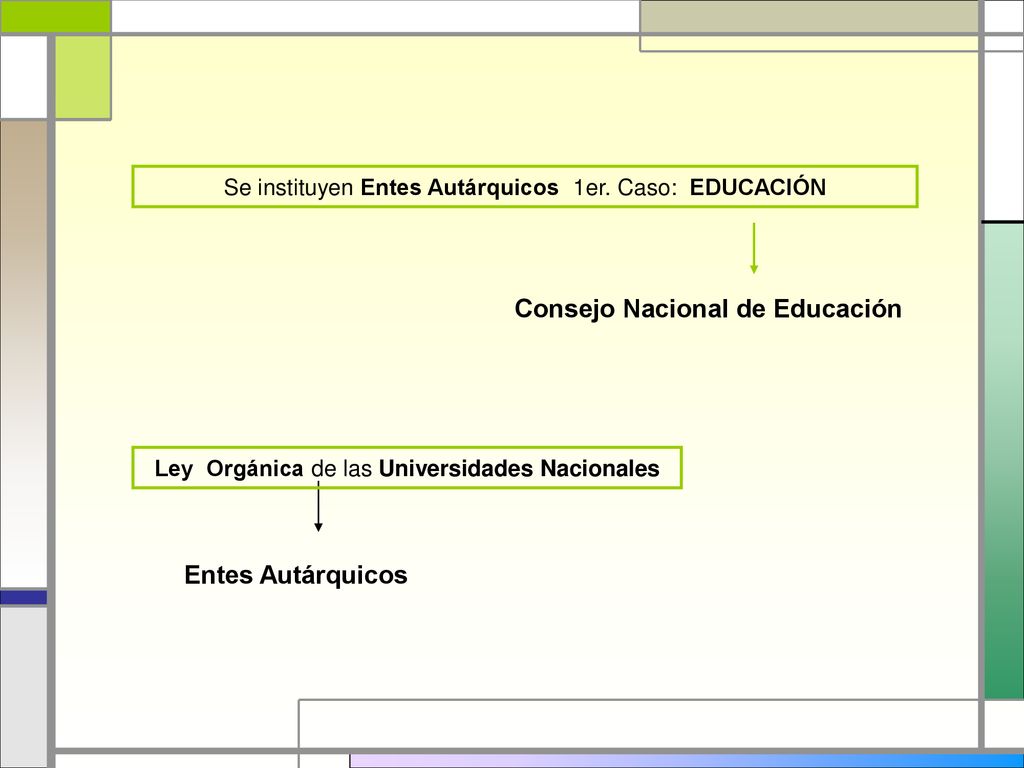Viewport: 1024px width, 768px height.
Task: Select the word 'EDUCACIÓN' in the top box
Action: pos(758,187)
